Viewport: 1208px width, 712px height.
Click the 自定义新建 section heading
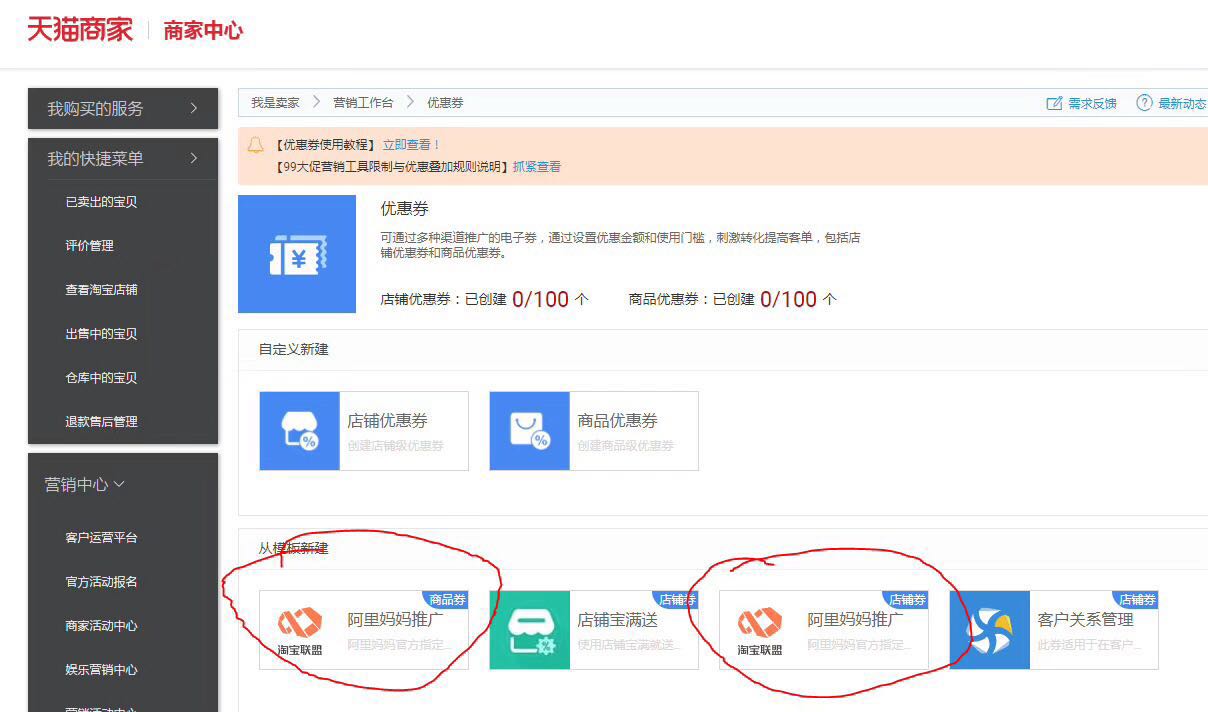pos(293,349)
